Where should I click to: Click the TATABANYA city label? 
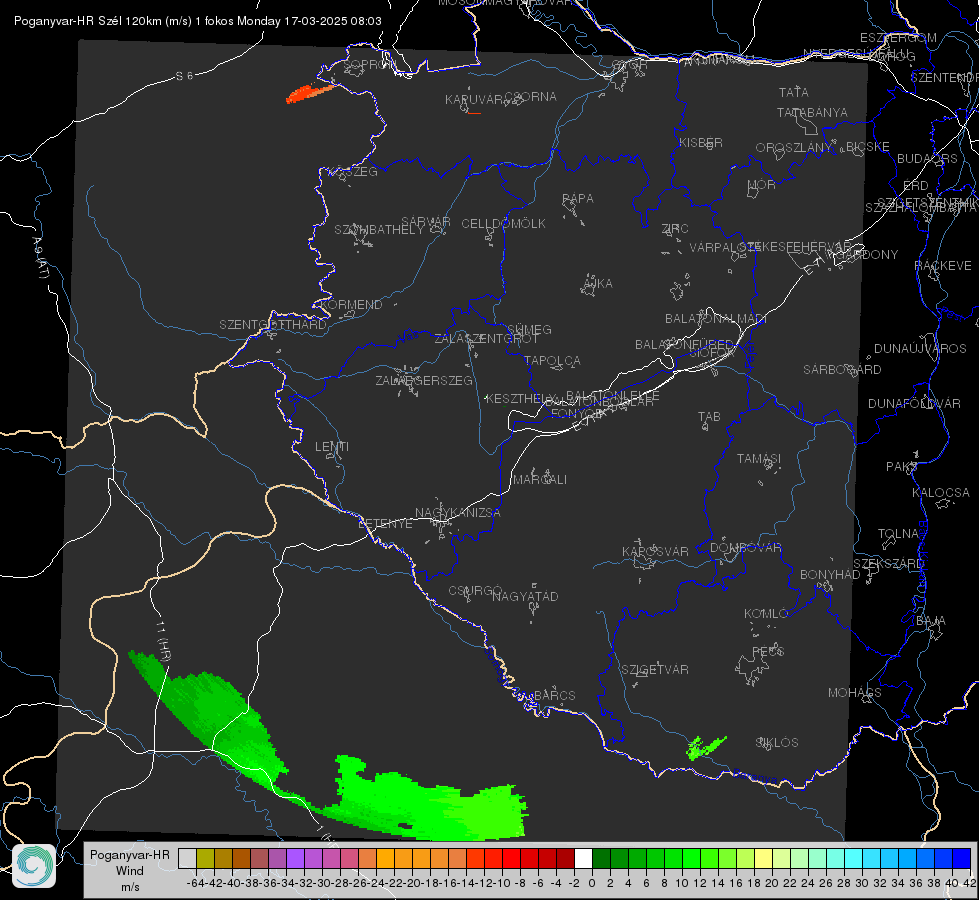(x=812, y=112)
